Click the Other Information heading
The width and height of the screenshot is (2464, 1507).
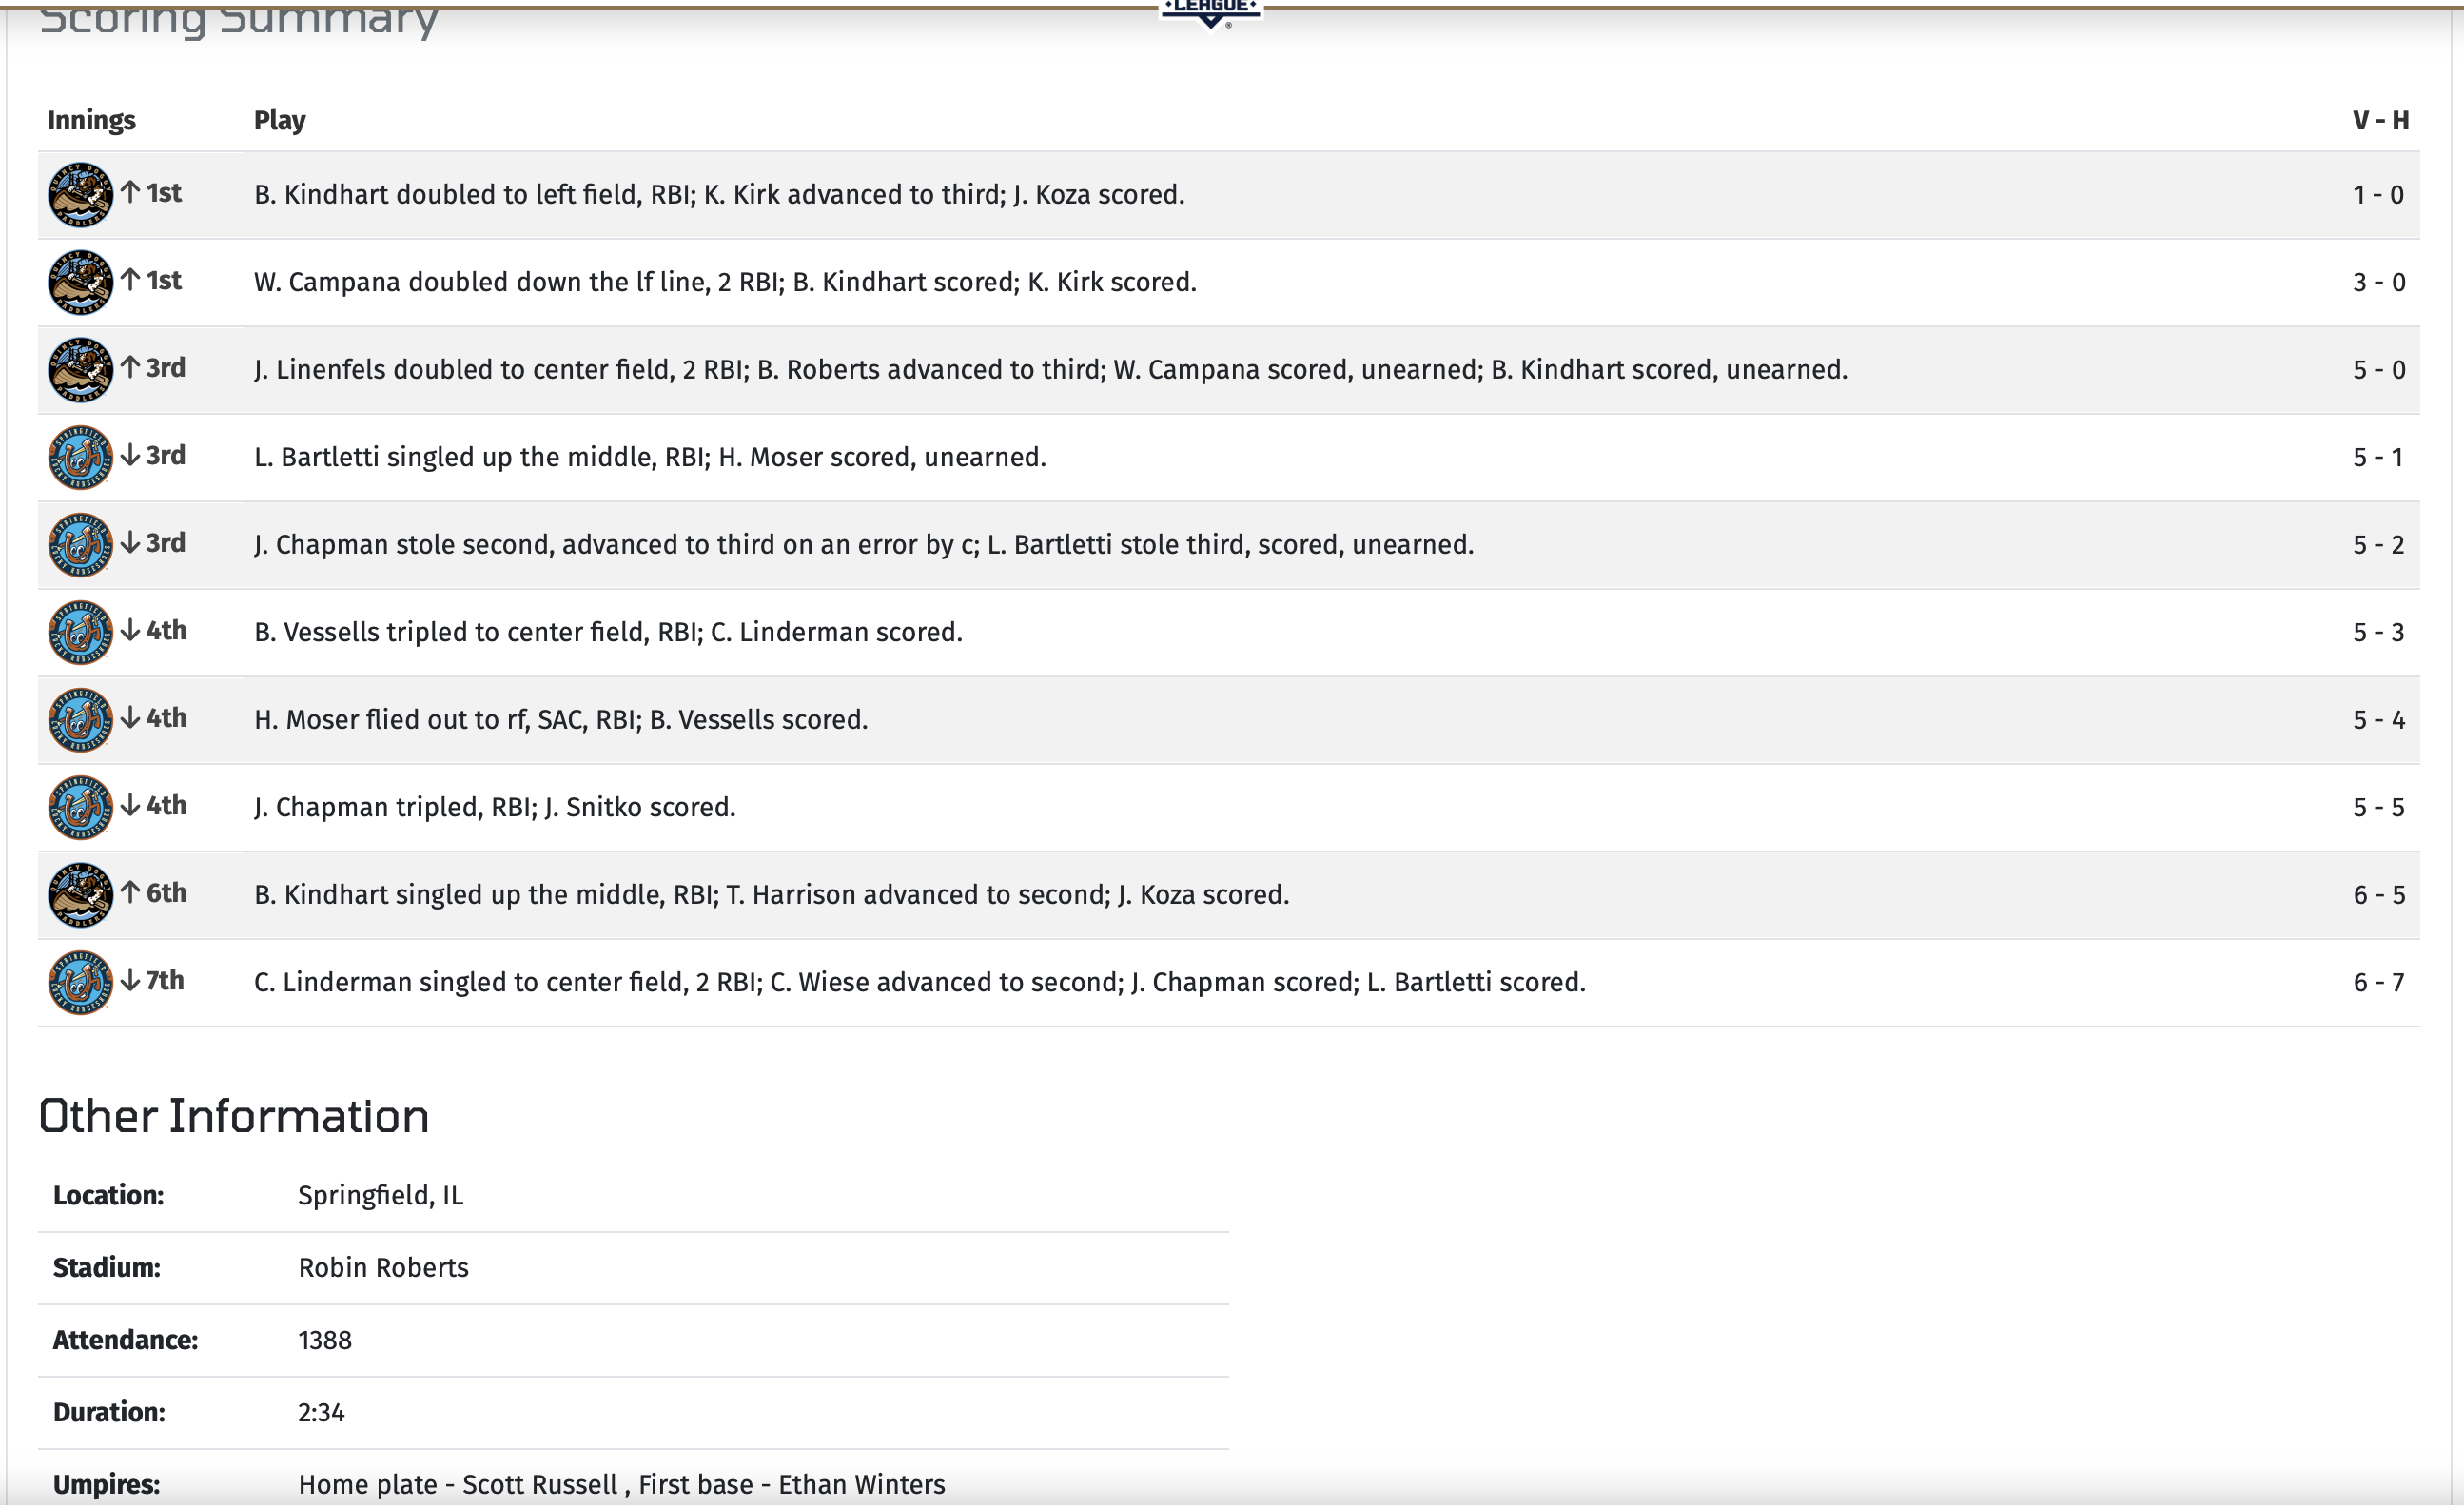tap(234, 1117)
